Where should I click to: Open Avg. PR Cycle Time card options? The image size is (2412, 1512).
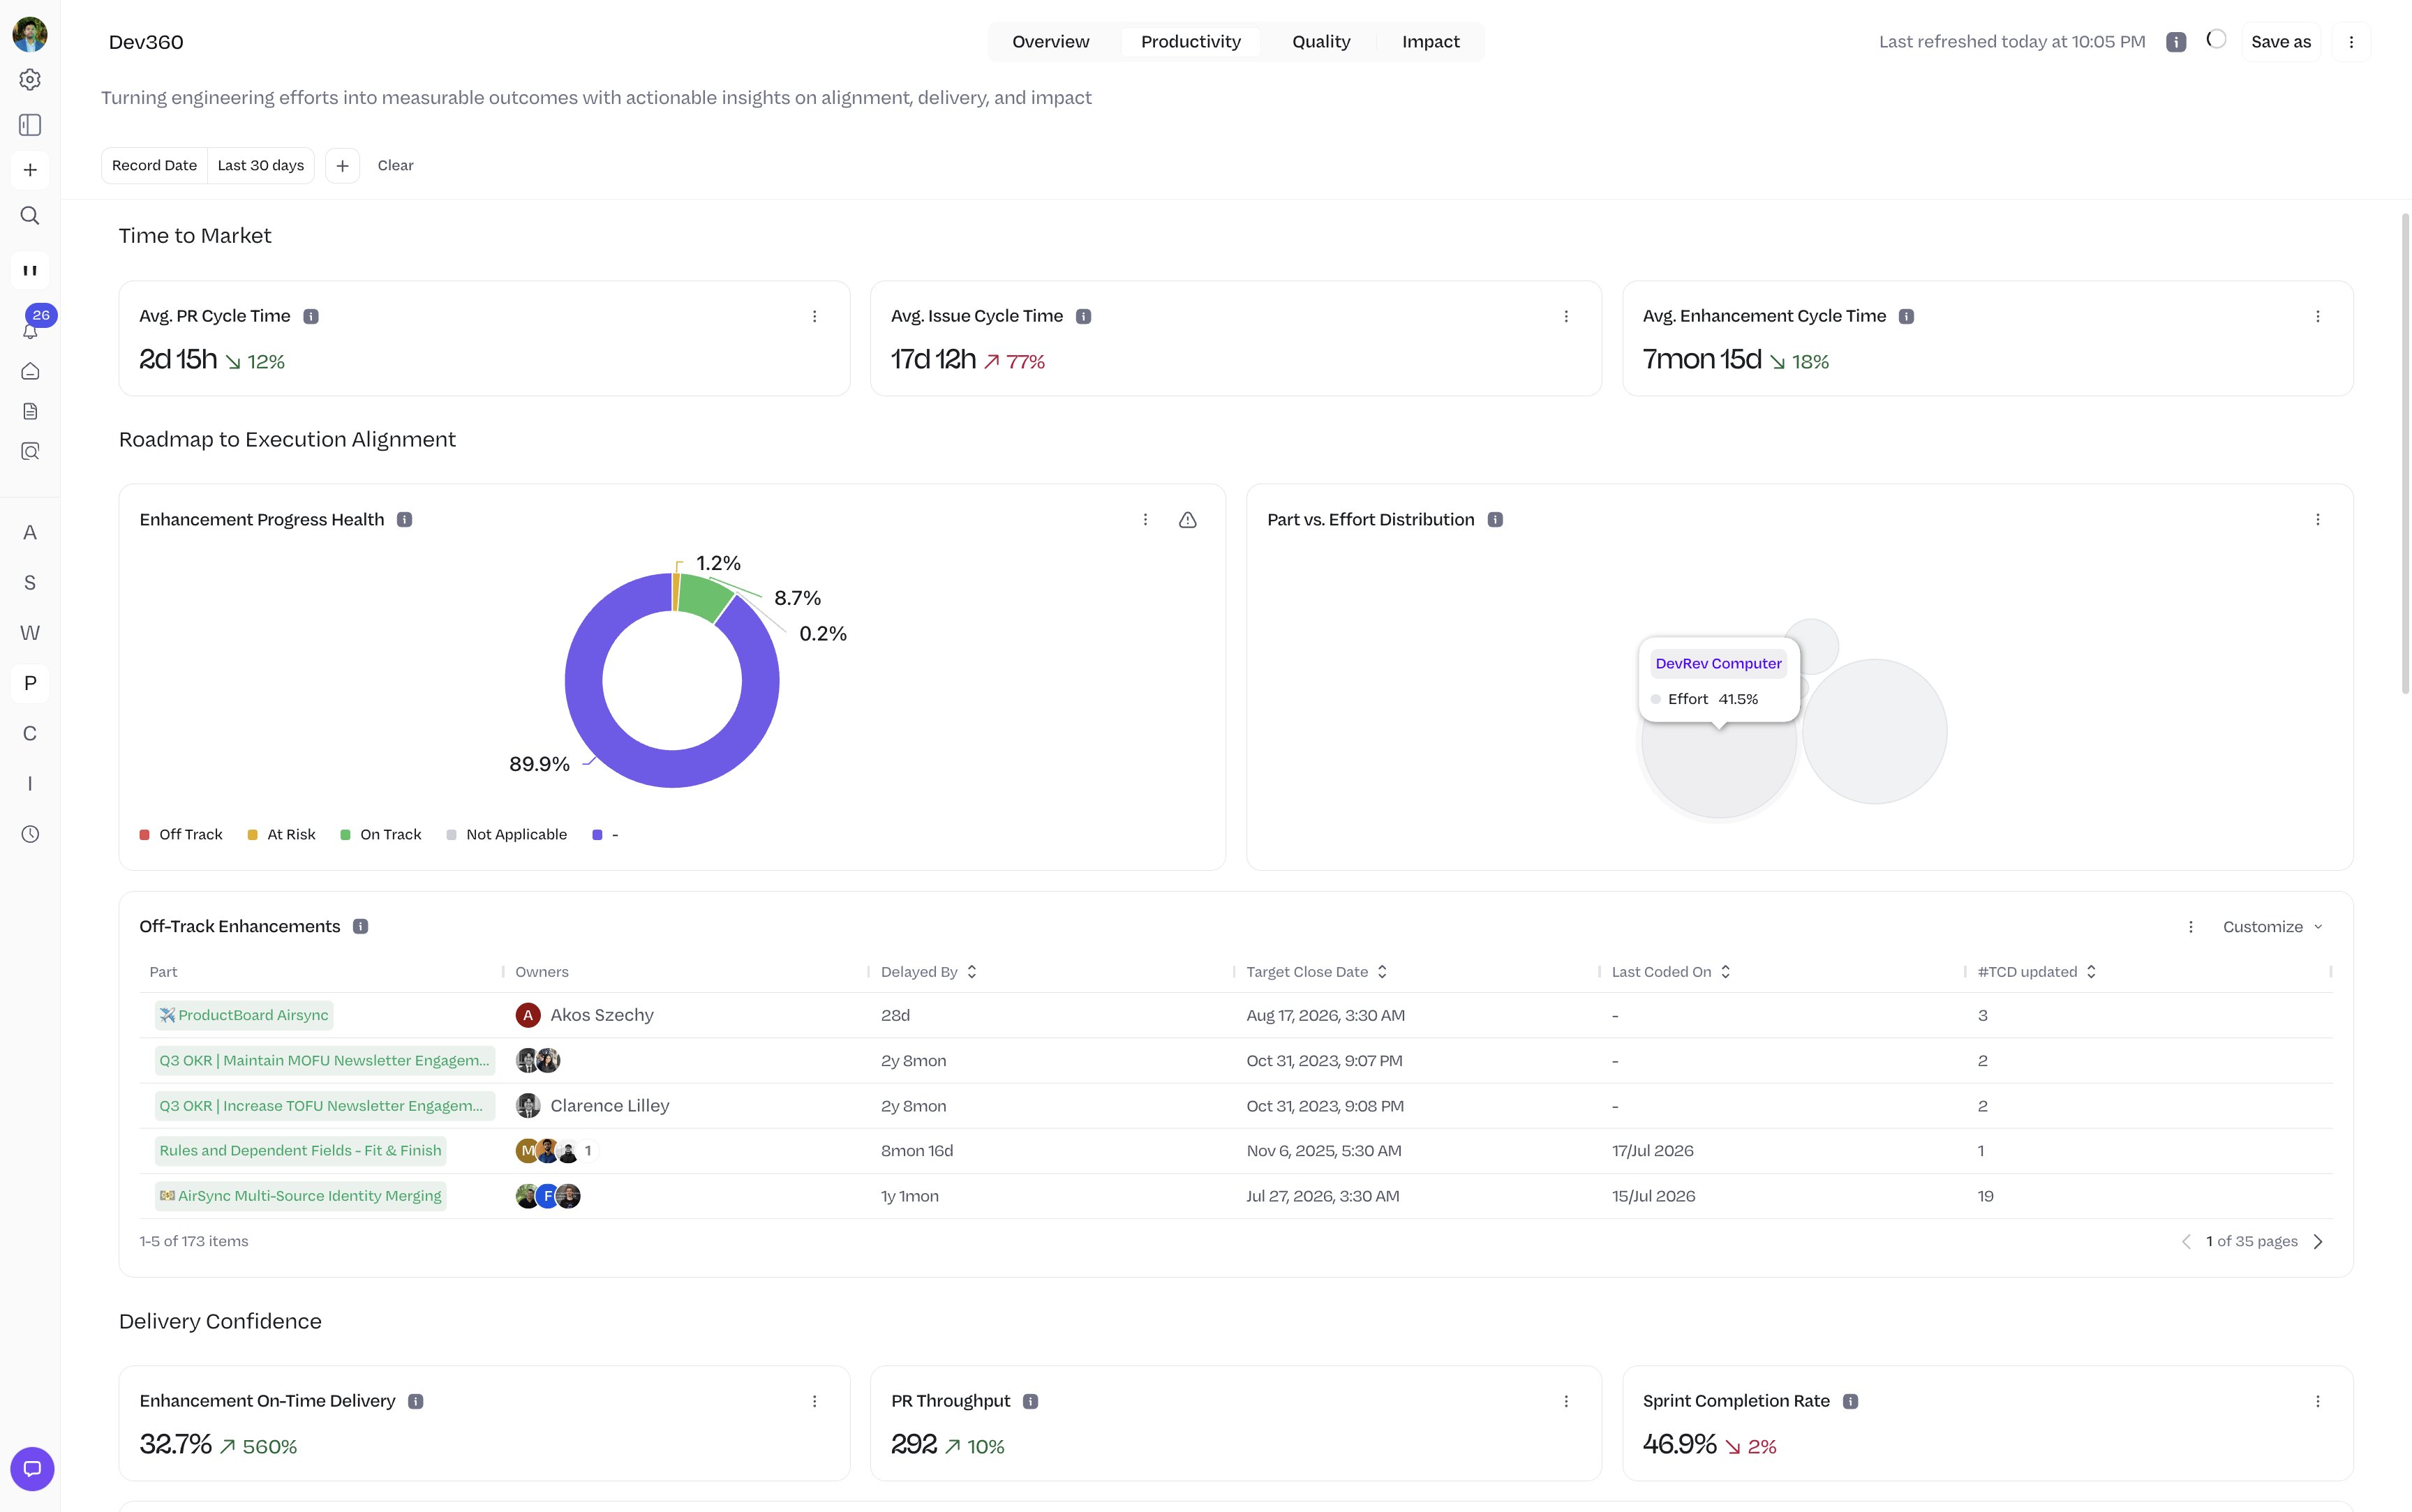[814, 316]
